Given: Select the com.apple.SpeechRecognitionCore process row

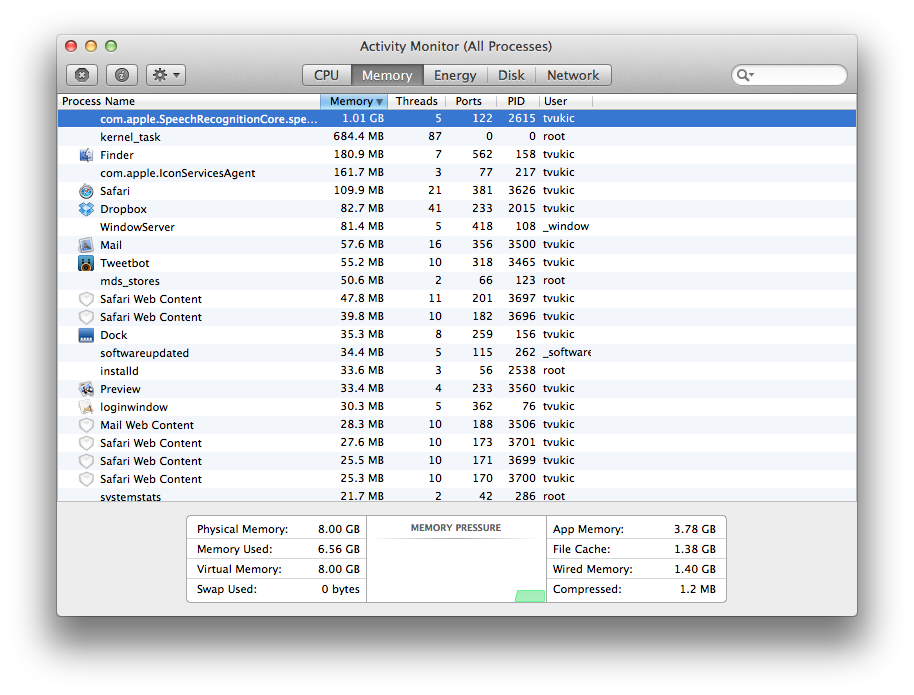Looking at the screenshot, I should point(457,118).
